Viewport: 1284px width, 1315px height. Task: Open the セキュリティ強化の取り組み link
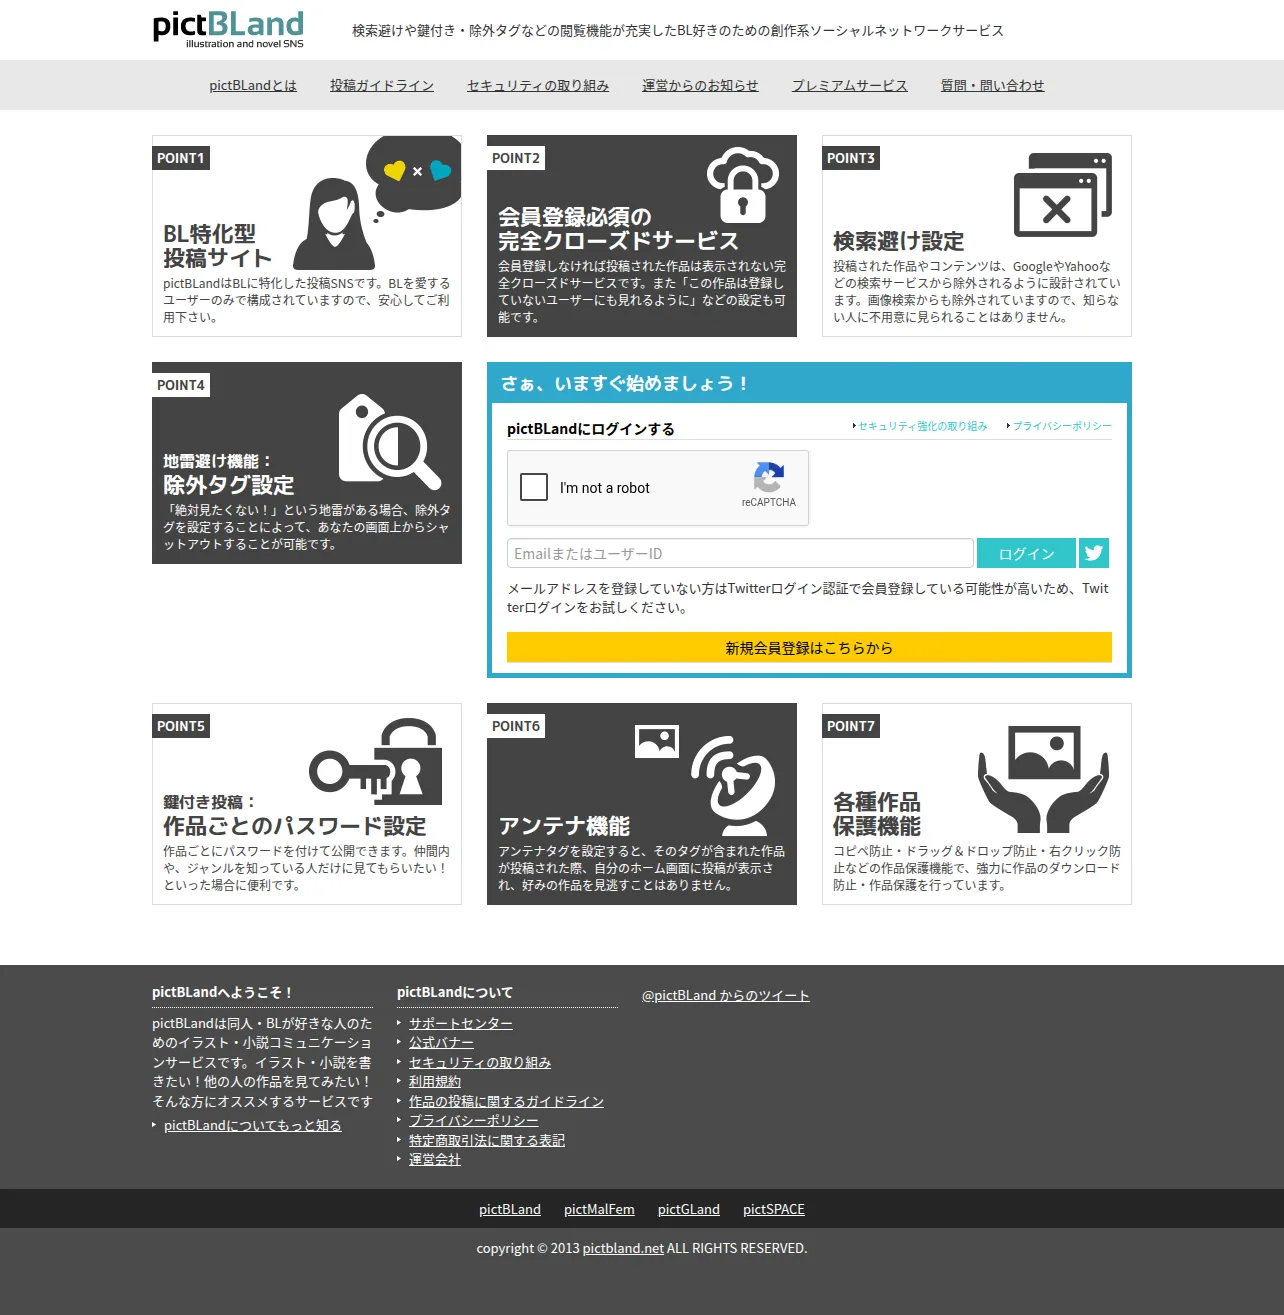point(922,426)
